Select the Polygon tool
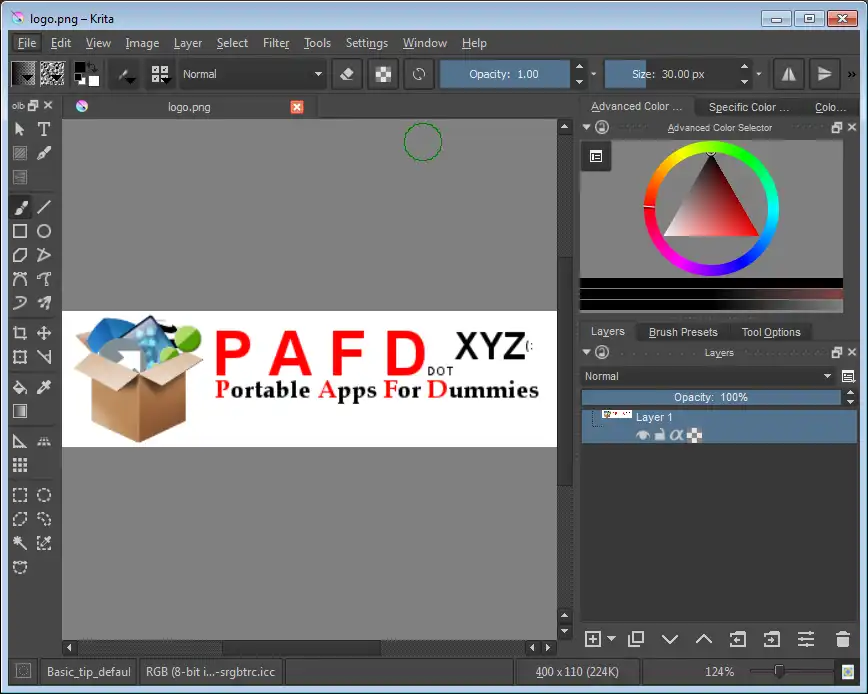 [x=20, y=255]
